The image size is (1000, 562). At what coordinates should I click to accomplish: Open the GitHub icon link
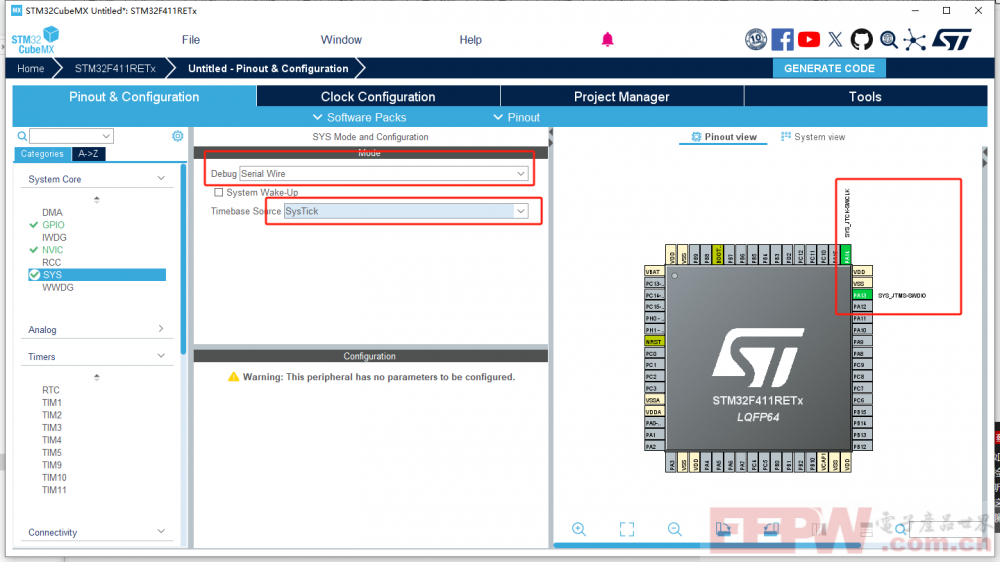point(861,40)
